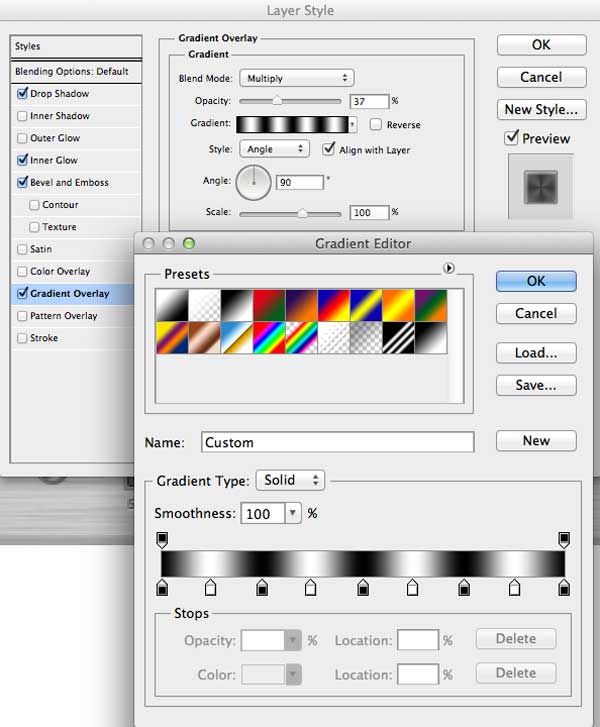Select the black-to-white Foreground to Background preset

pyautogui.click(x=172, y=306)
